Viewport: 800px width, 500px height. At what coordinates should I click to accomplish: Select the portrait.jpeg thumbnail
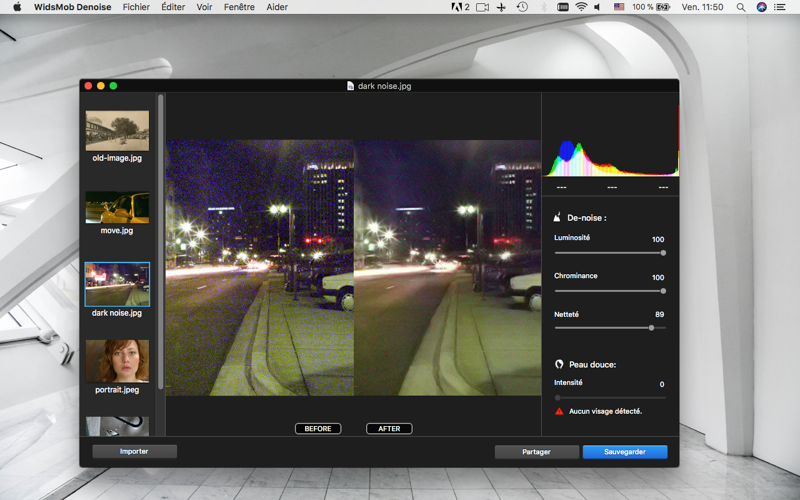[117, 361]
